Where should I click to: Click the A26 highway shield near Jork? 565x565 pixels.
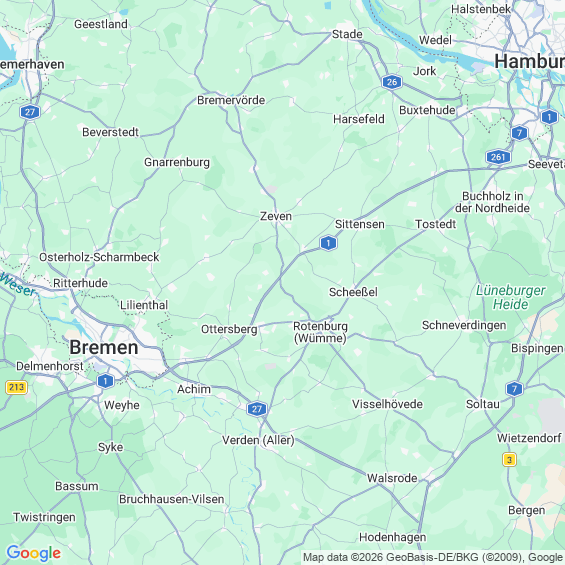click(392, 82)
